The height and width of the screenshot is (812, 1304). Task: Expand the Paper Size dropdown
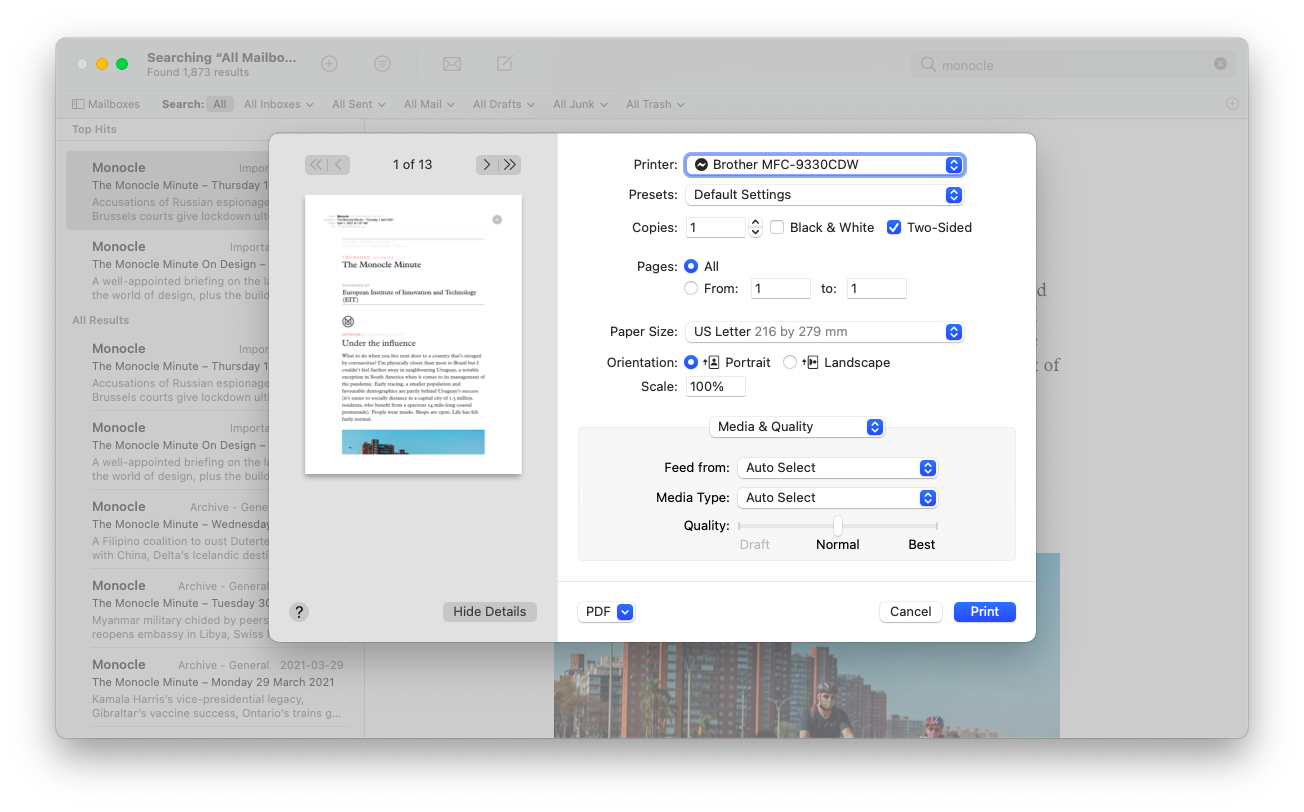tap(824, 332)
